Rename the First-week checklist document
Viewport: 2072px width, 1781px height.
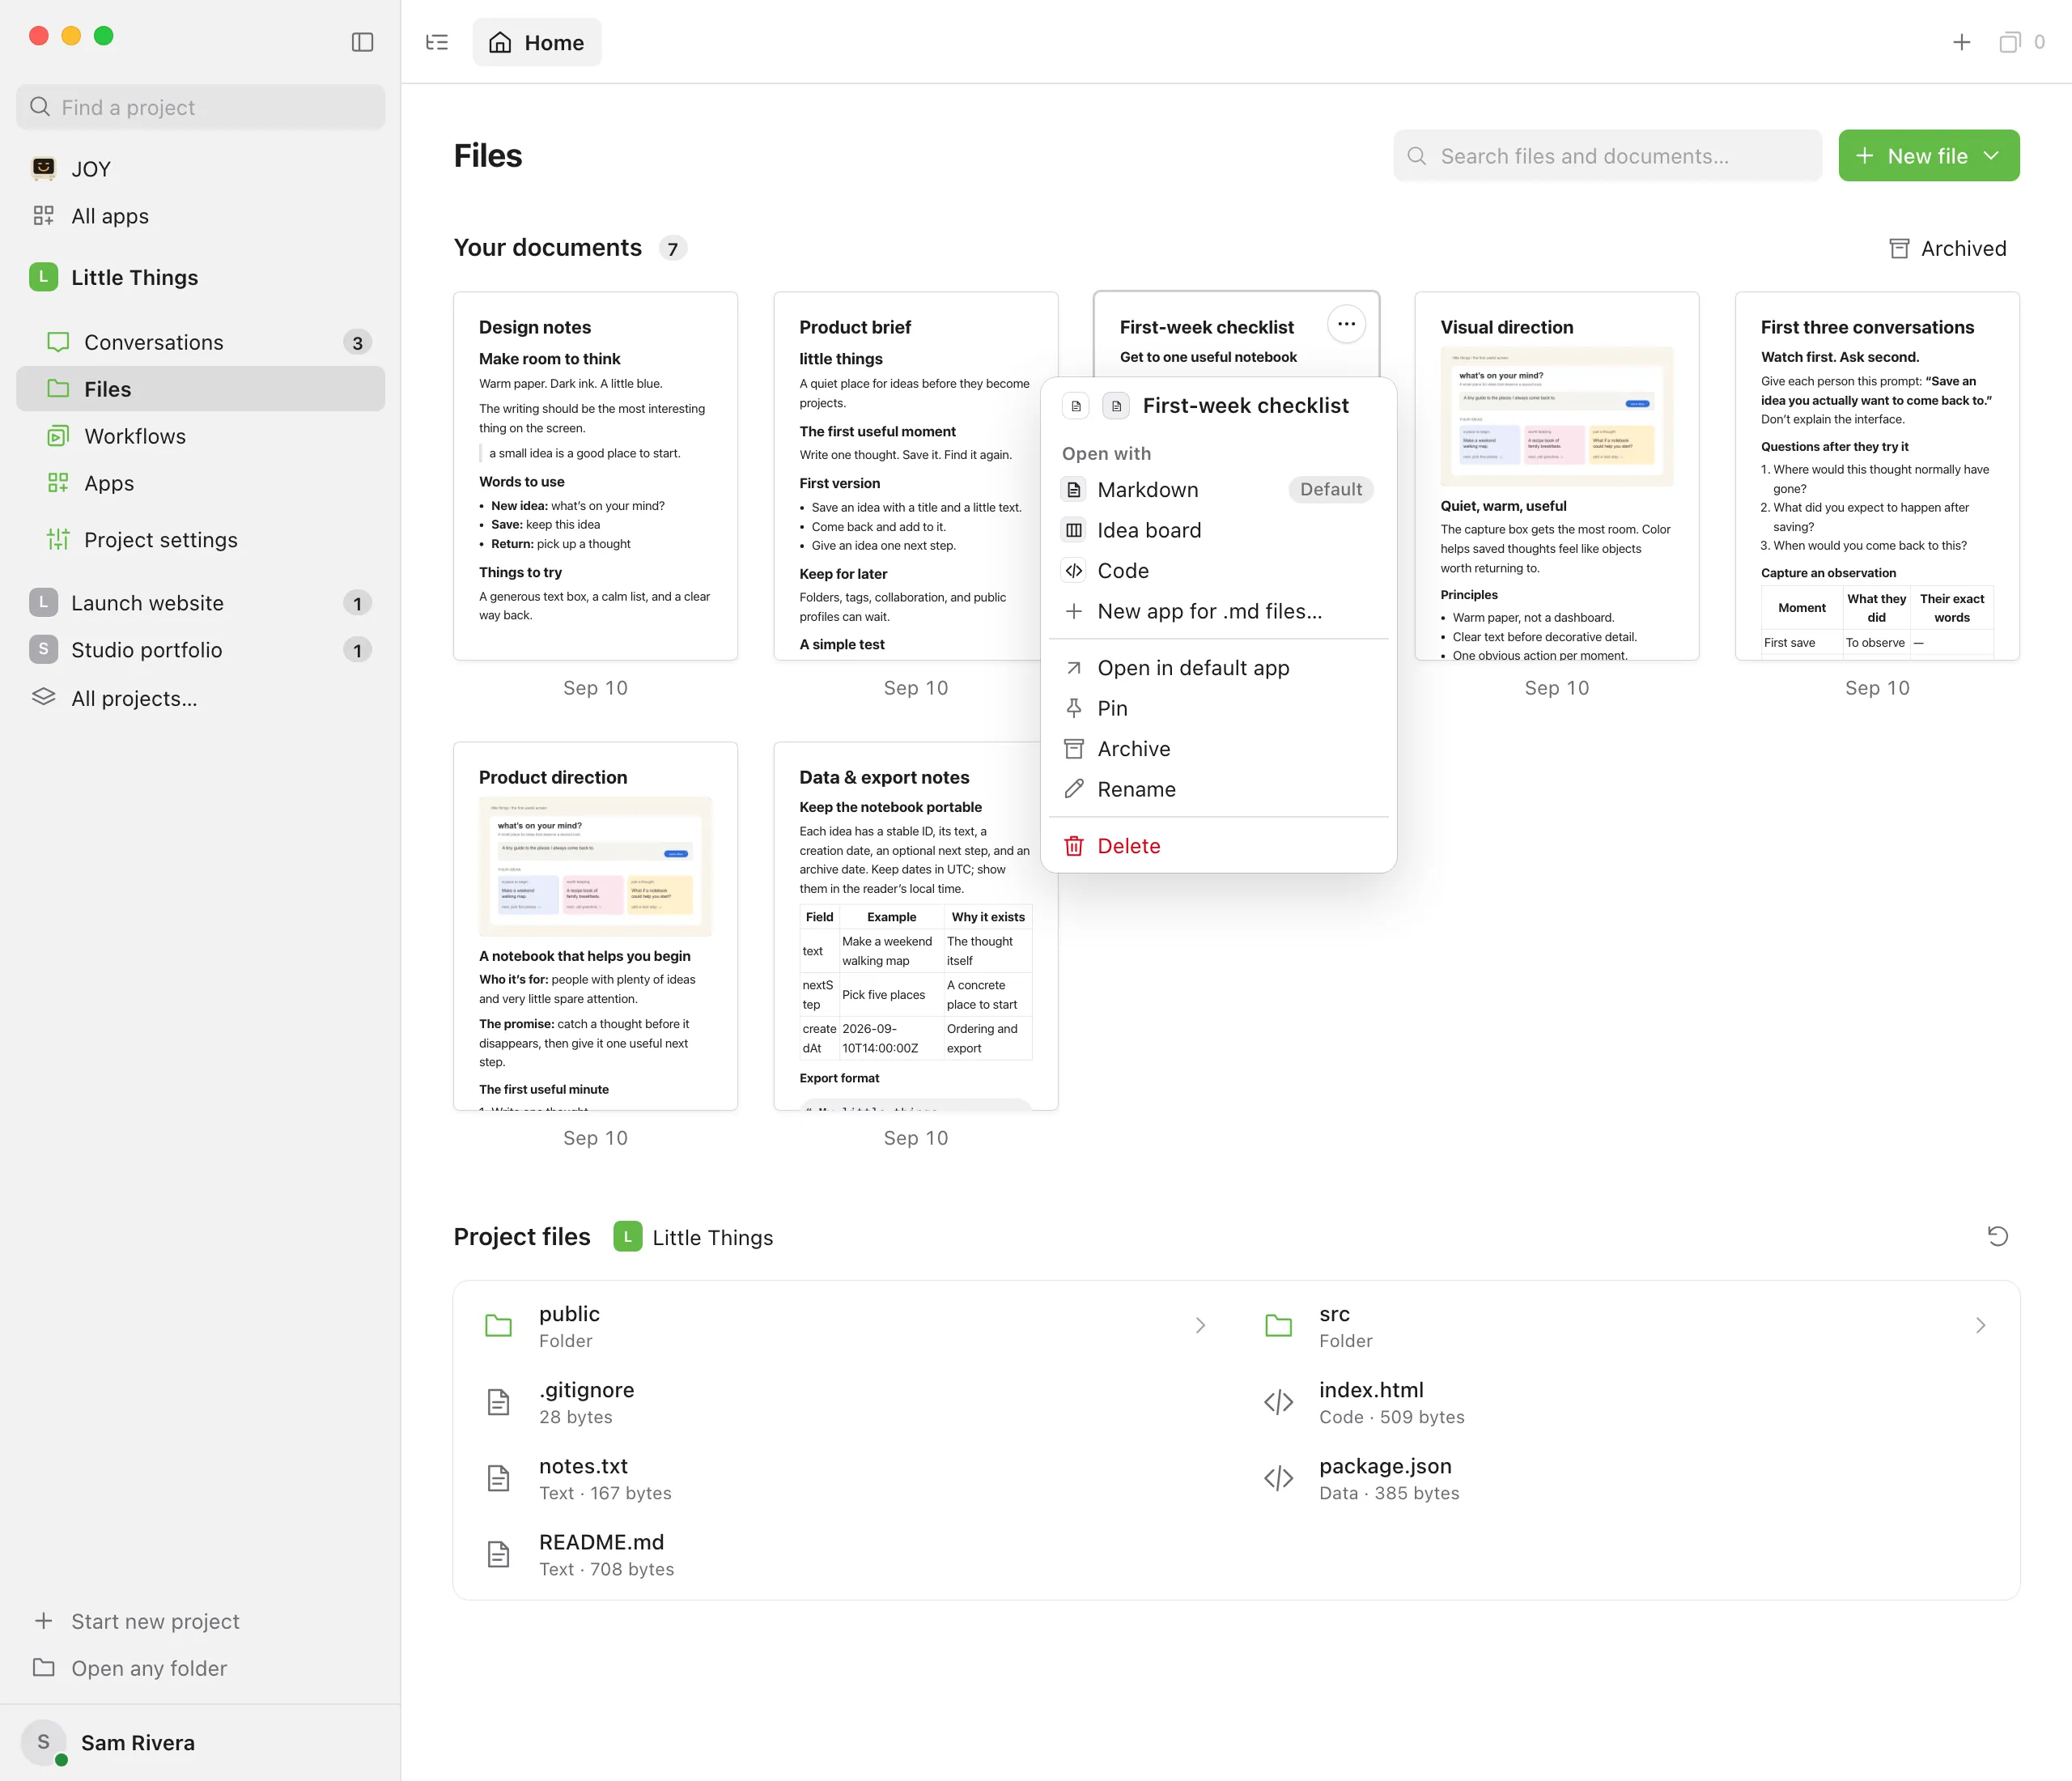[1218, 789]
